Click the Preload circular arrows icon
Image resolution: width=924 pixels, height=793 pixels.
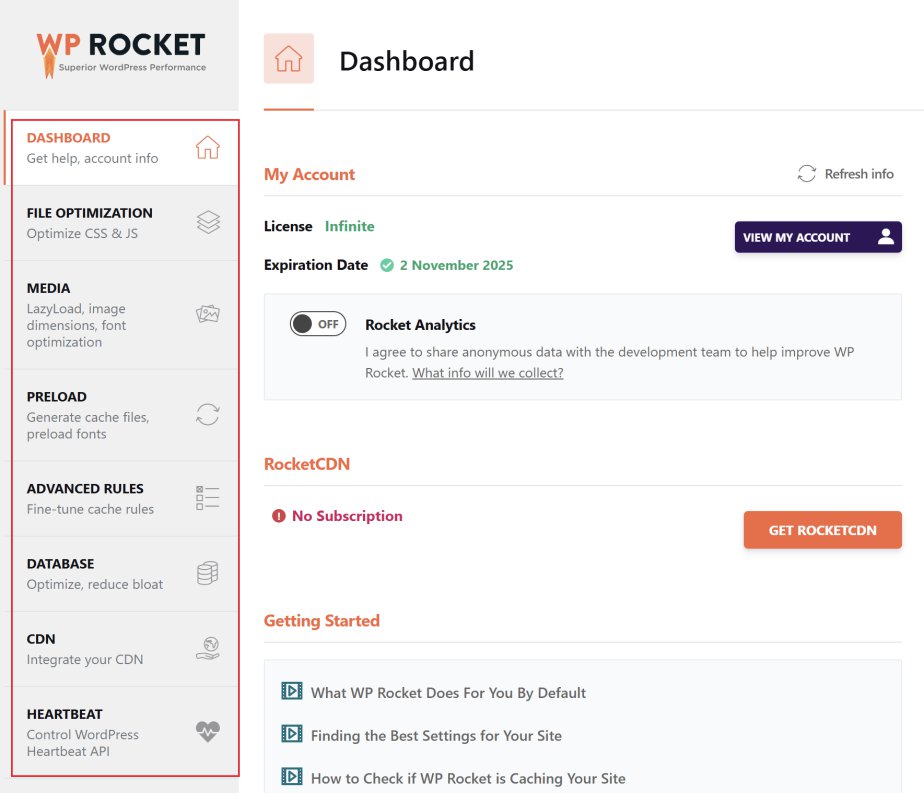[x=207, y=414]
